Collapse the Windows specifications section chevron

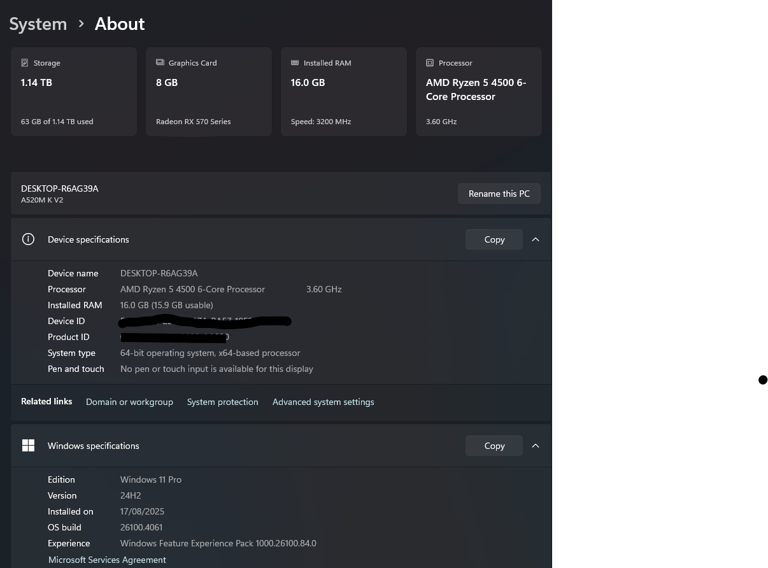535,446
